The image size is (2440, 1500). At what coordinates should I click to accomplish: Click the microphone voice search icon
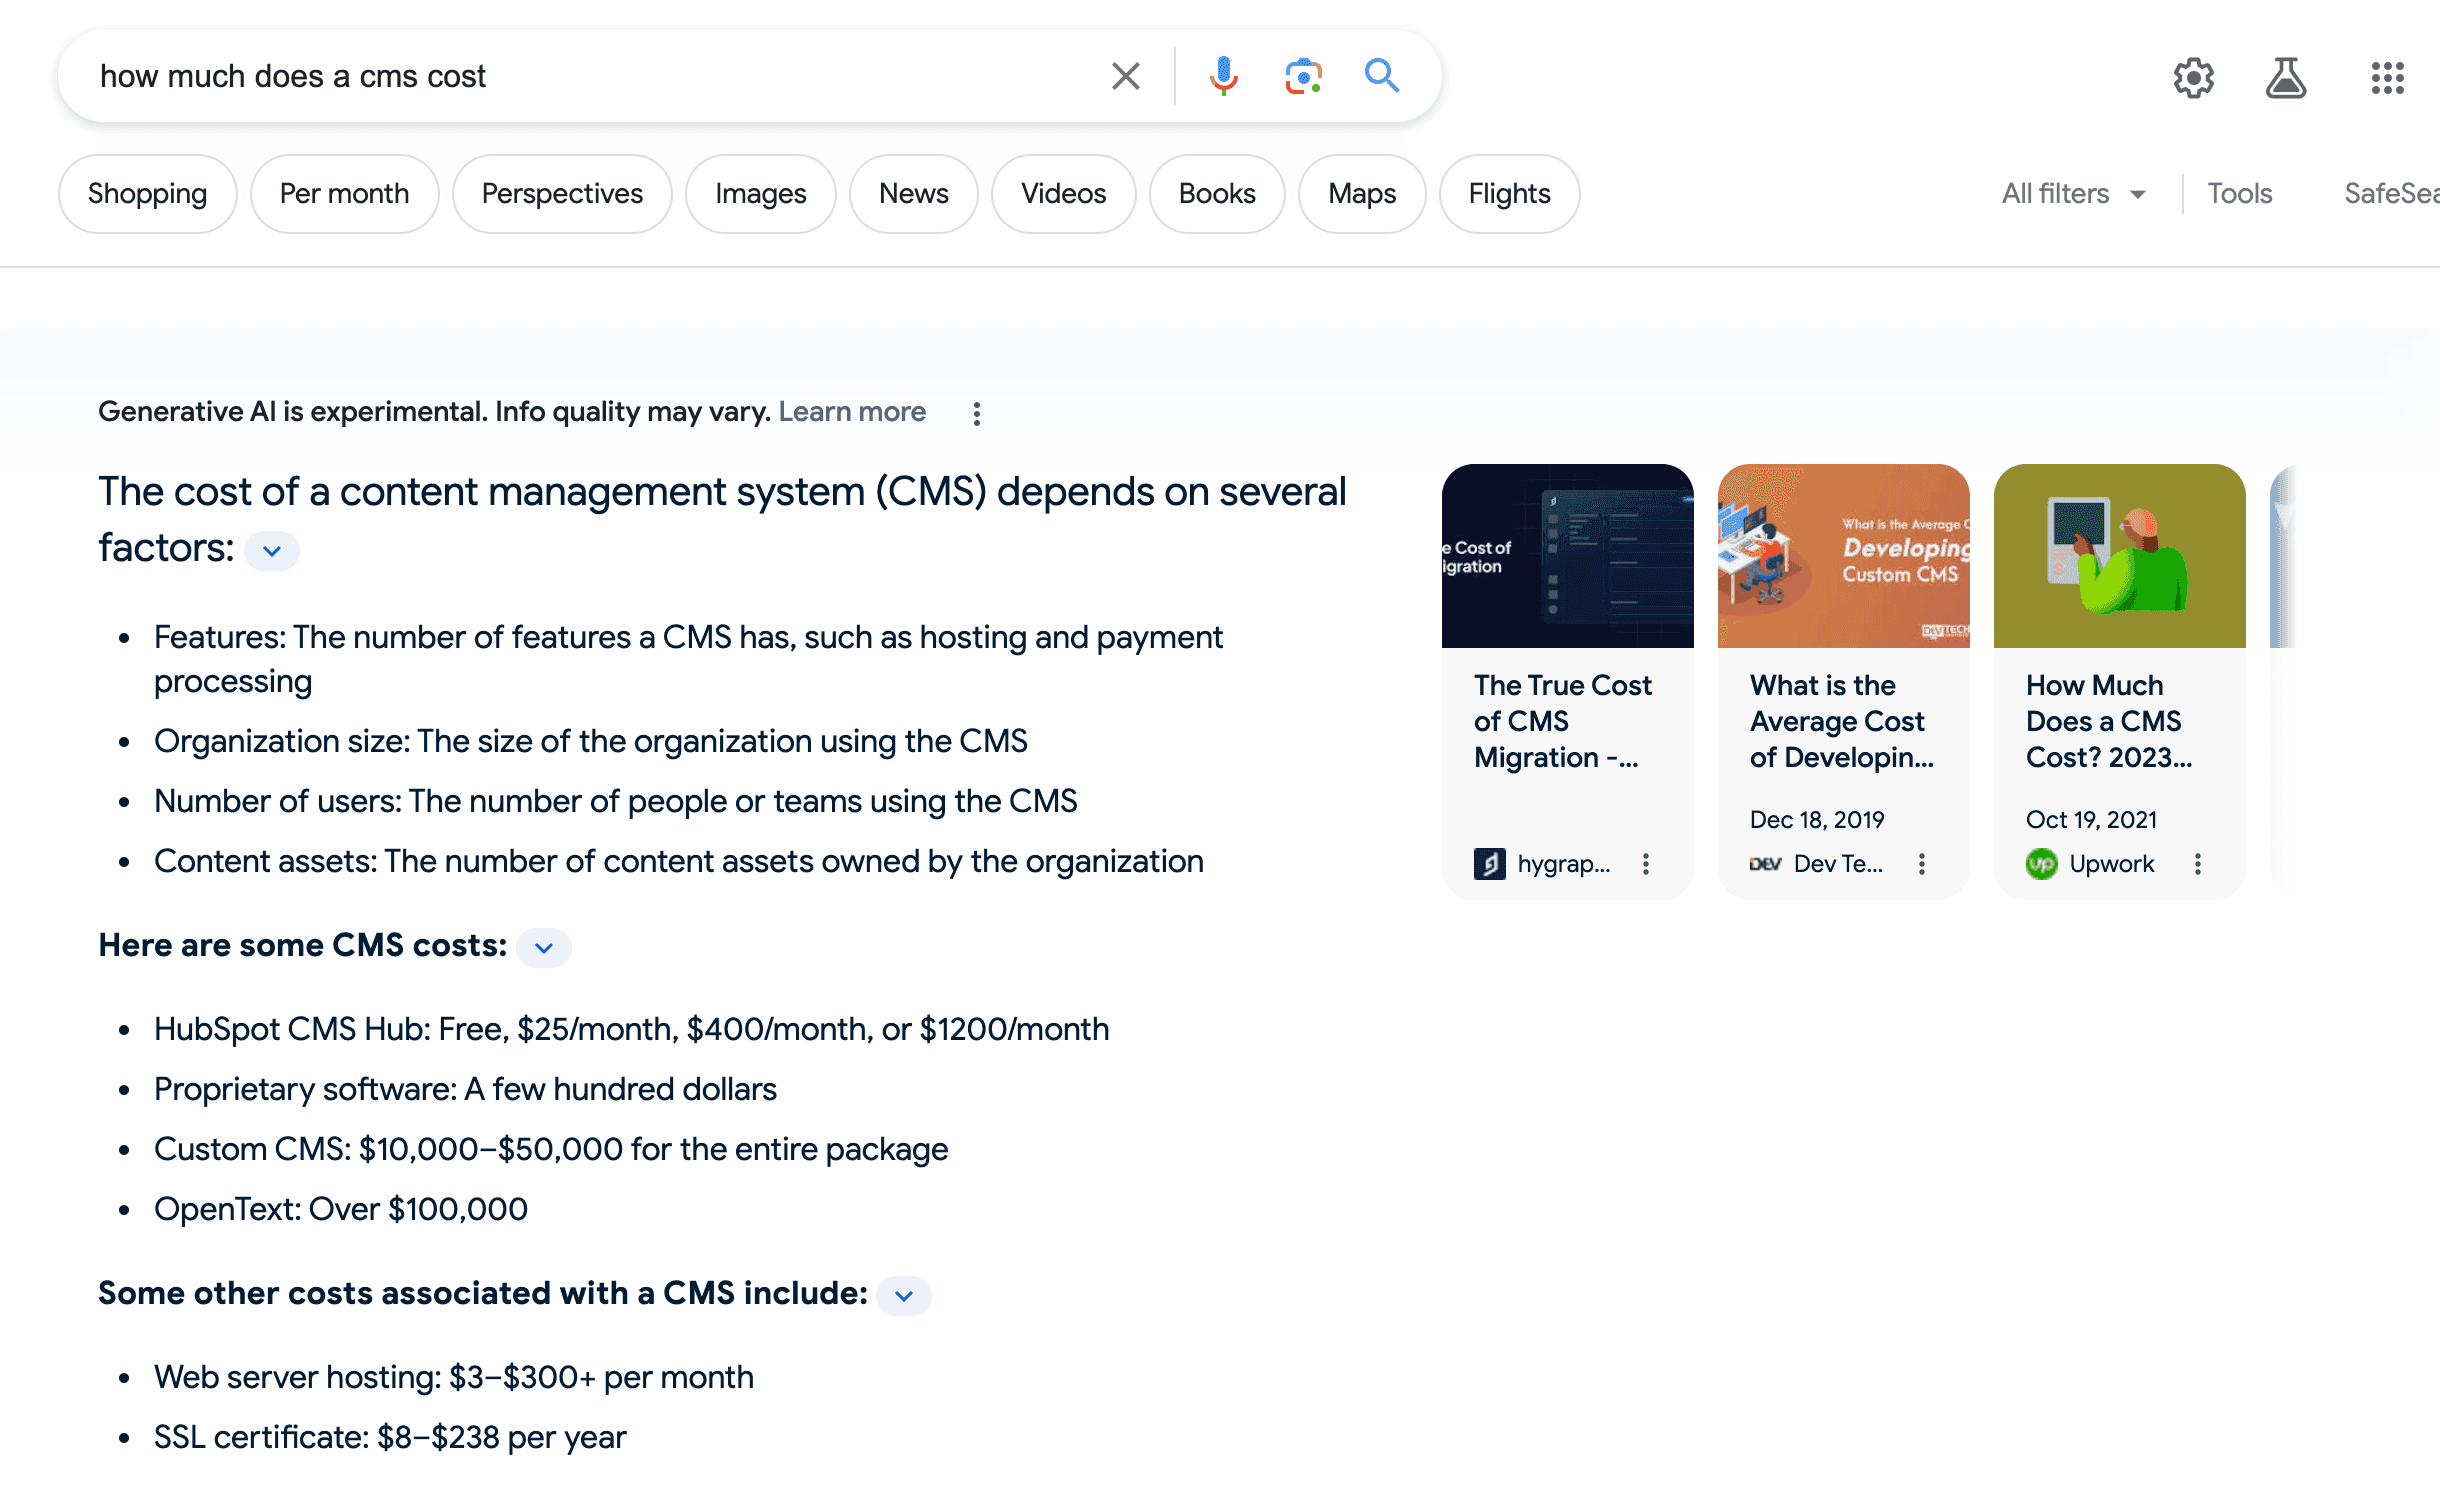[1223, 76]
